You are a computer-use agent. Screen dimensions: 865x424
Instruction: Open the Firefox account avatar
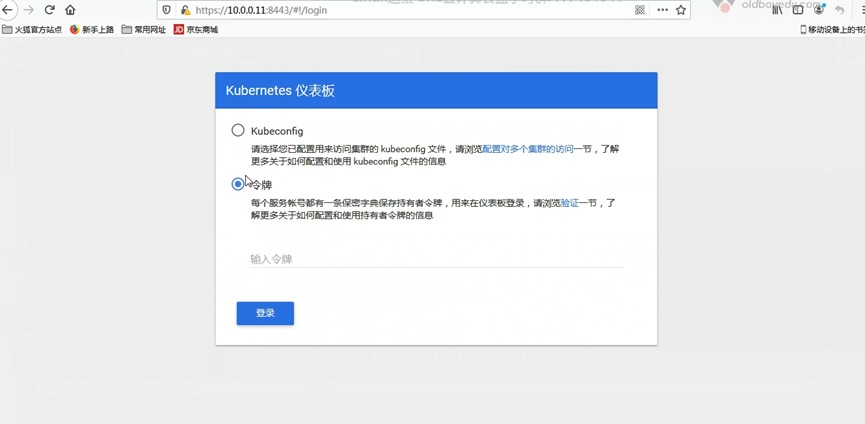[819, 10]
